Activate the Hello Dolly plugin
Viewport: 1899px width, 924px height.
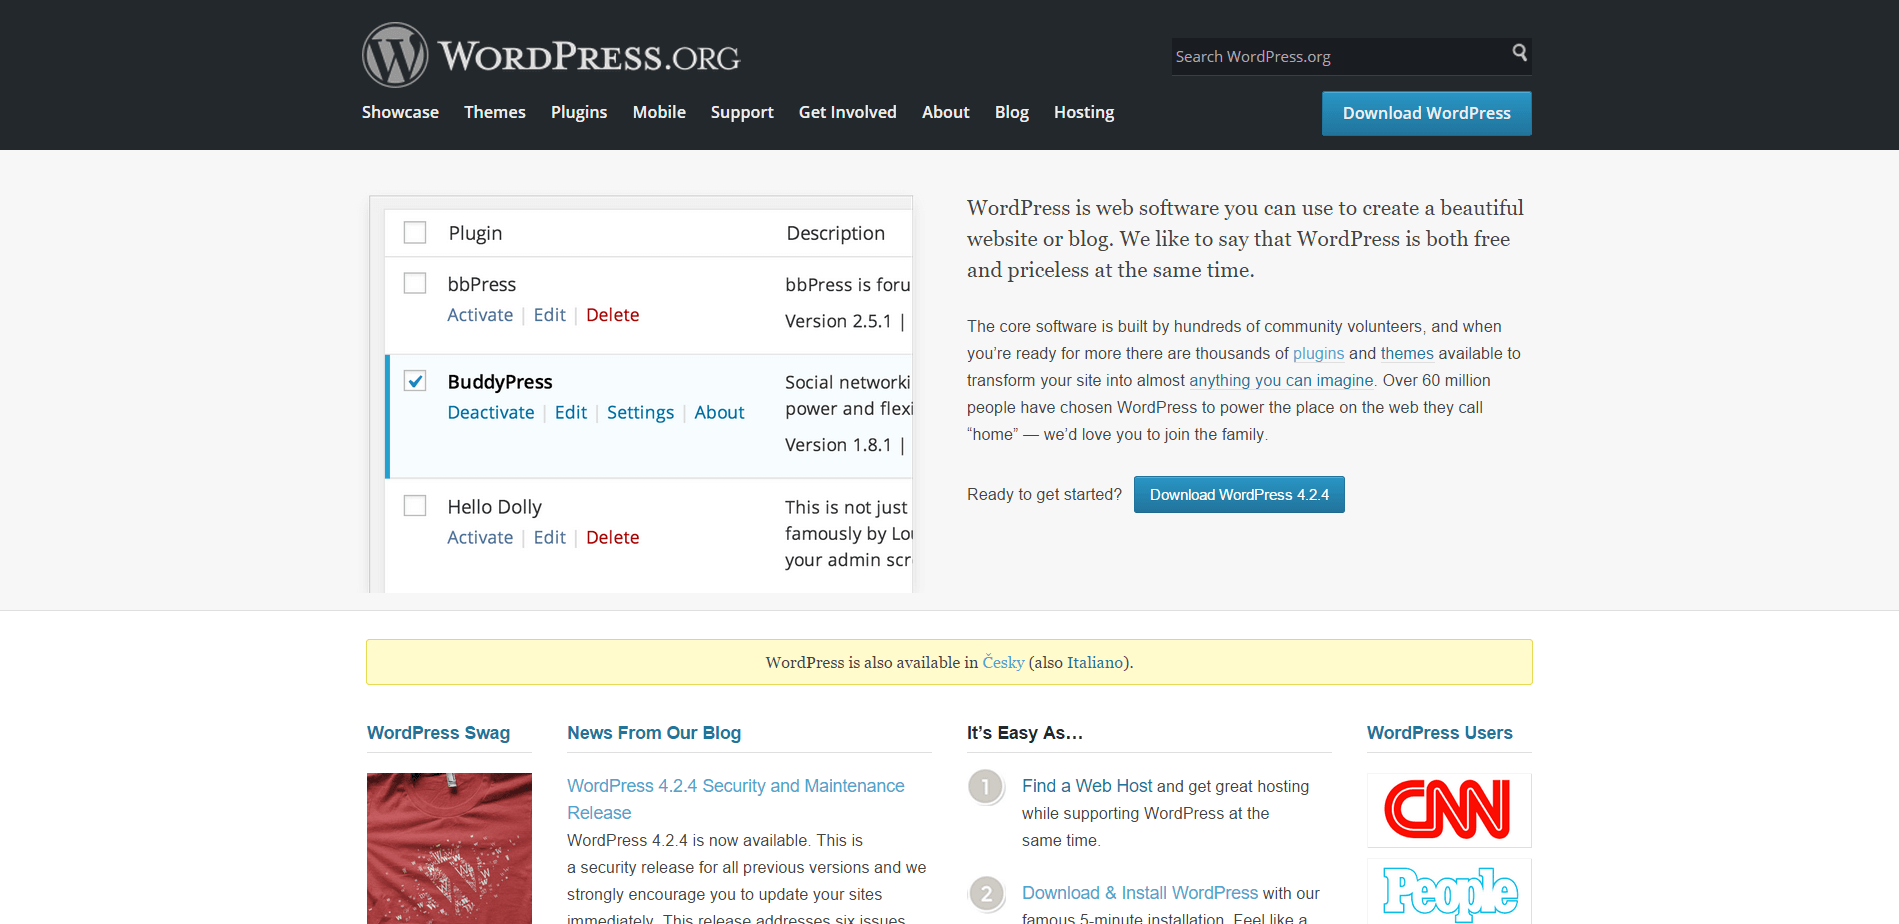(x=480, y=537)
